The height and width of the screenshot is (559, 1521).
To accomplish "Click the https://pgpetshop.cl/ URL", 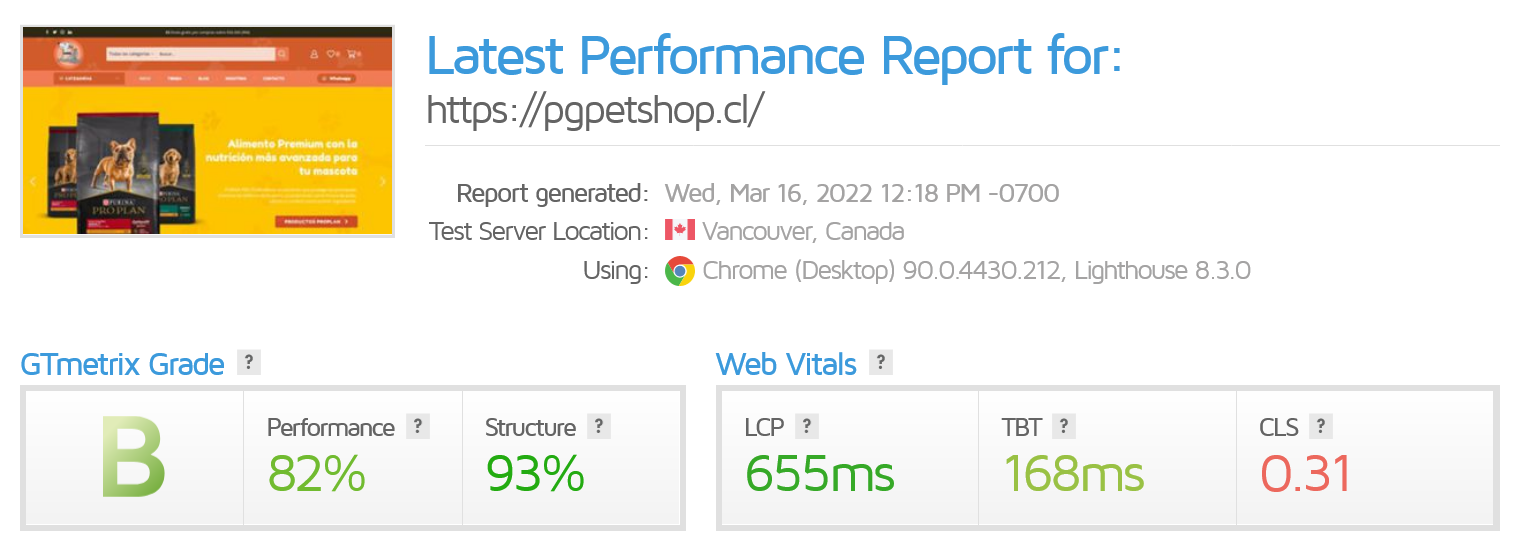I will click(595, 110).
